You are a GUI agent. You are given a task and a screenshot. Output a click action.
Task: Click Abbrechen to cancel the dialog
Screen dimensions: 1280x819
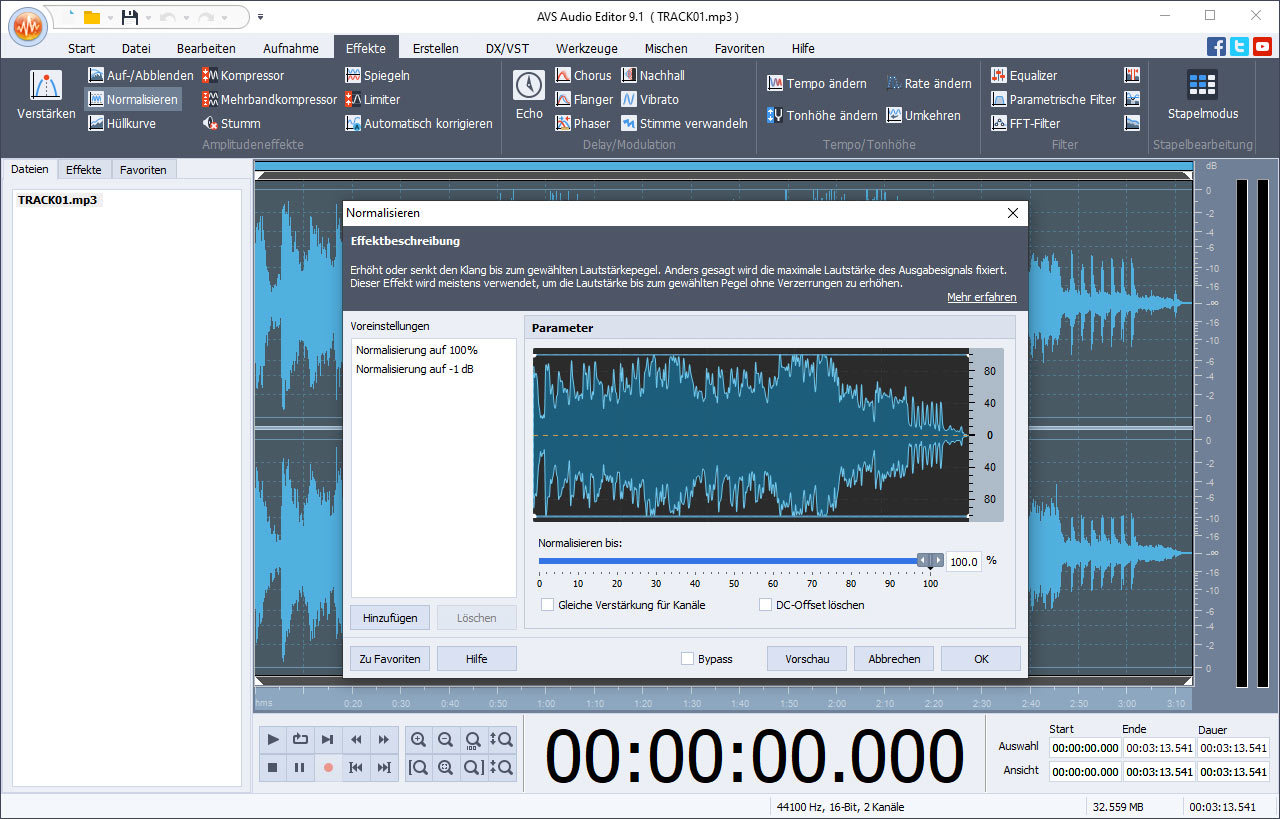(894, 659)
